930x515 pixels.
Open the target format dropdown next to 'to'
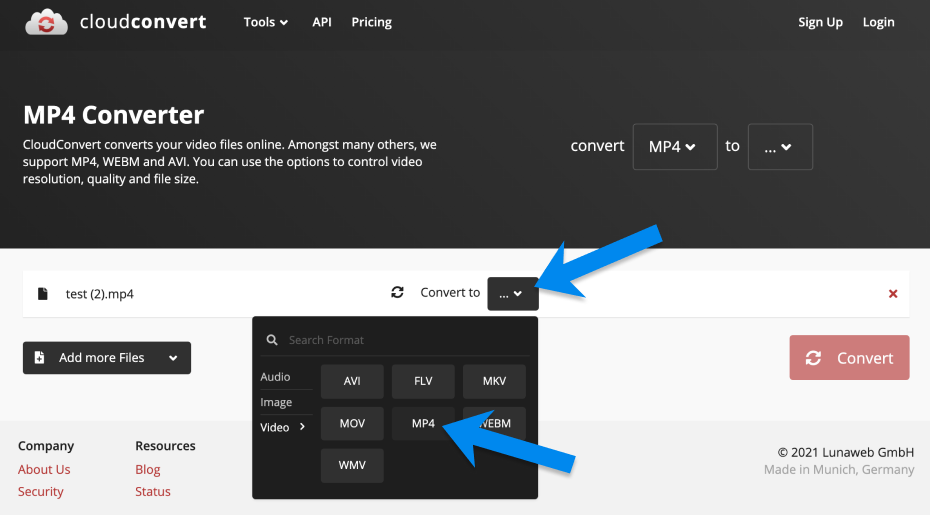pyautogui.click(x=780, y=147)
